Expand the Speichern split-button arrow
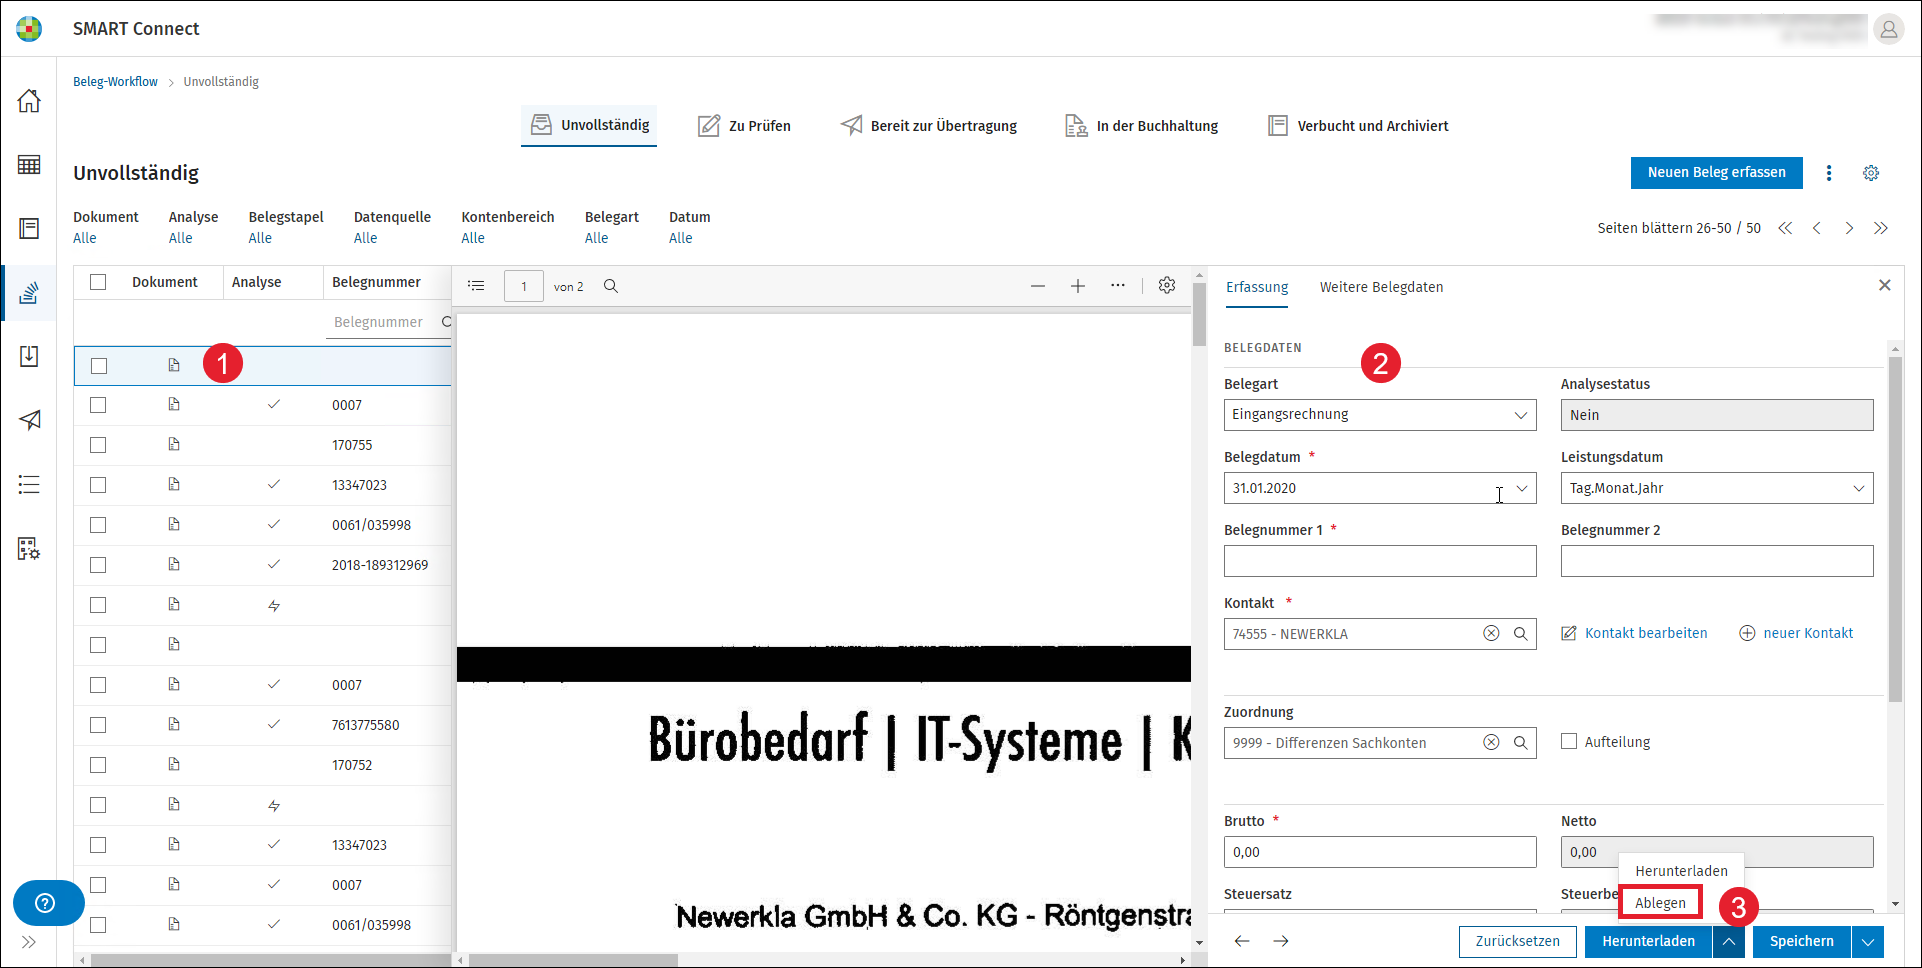Screen dimensions: 1922x968 coord(1868,942)
